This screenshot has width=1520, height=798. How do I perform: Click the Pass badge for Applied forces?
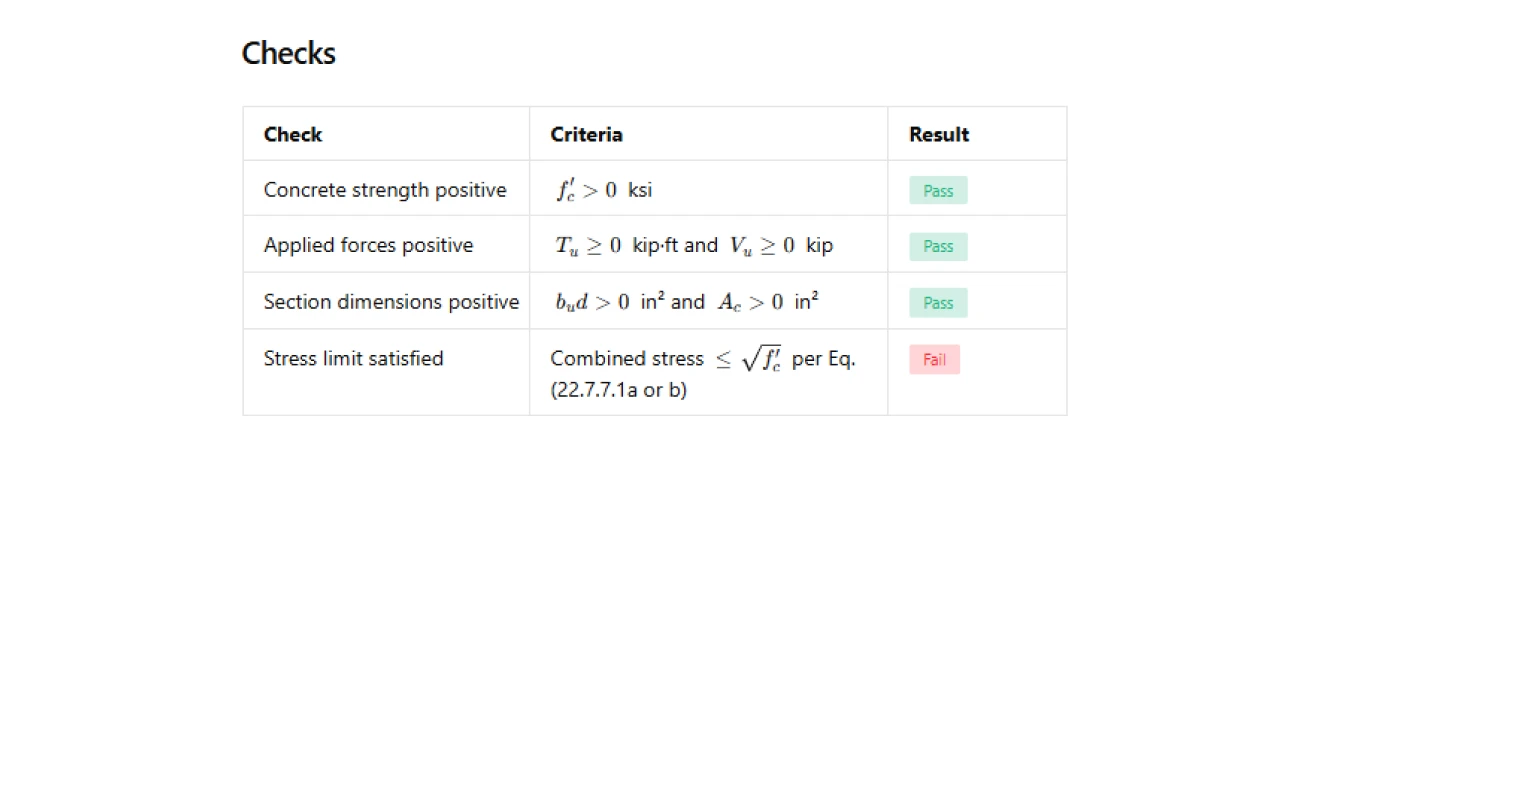pos(938,246)
